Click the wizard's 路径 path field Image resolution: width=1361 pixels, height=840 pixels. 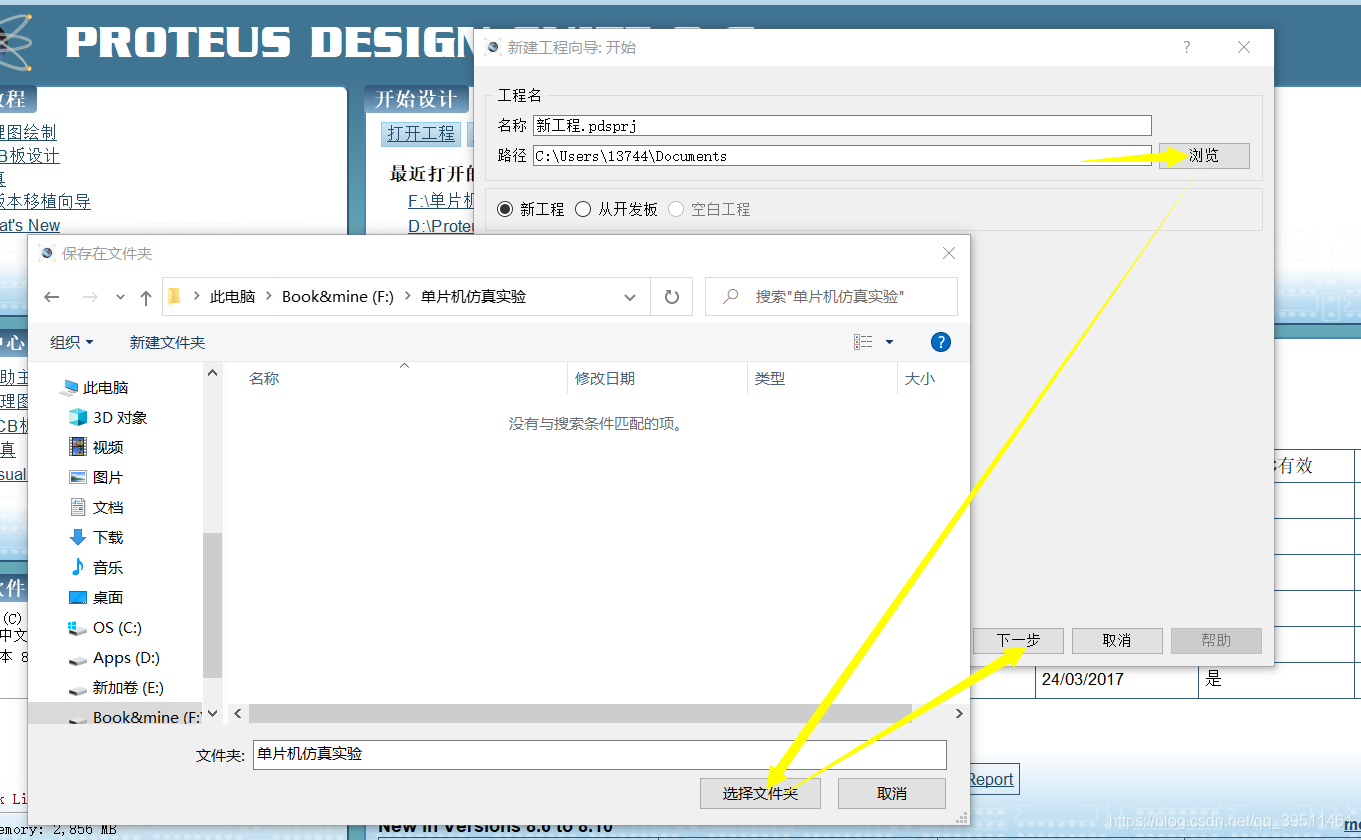point(842,156)
